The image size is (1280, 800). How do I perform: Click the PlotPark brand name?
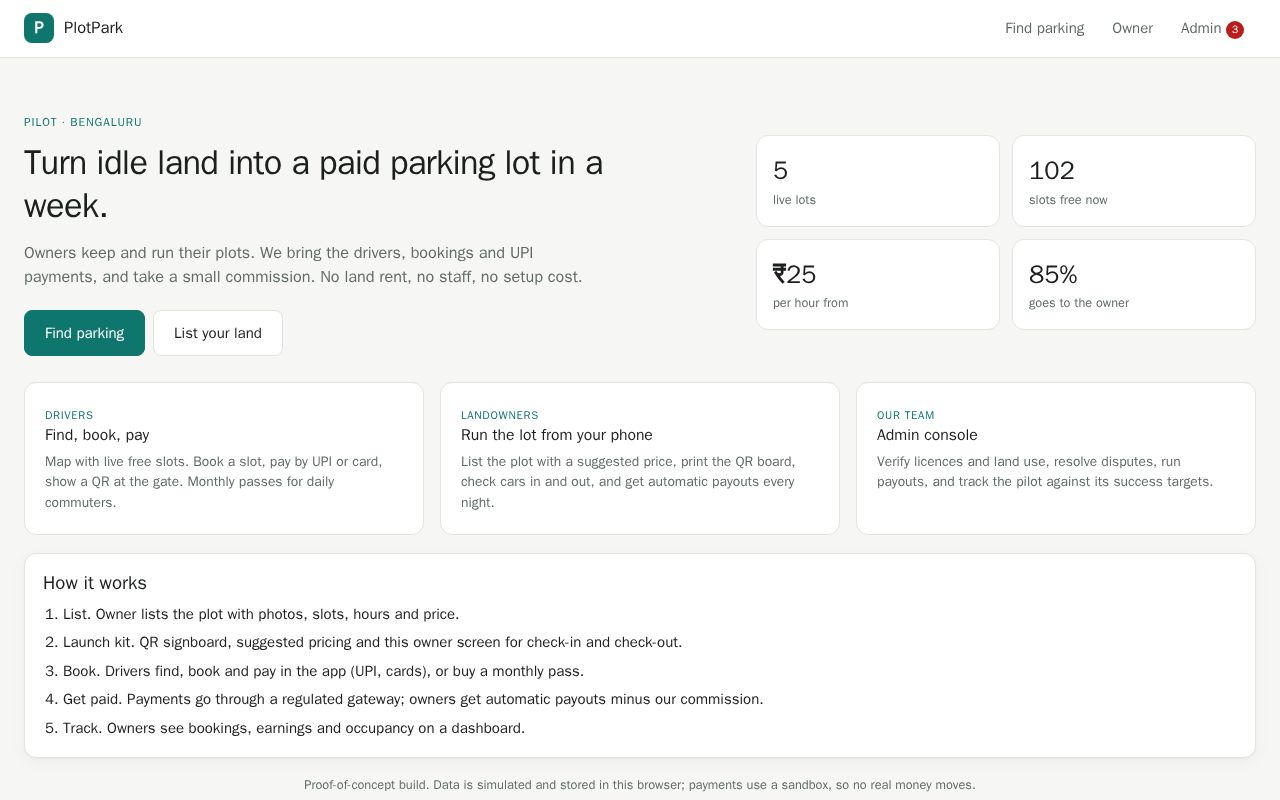point(93,28)
